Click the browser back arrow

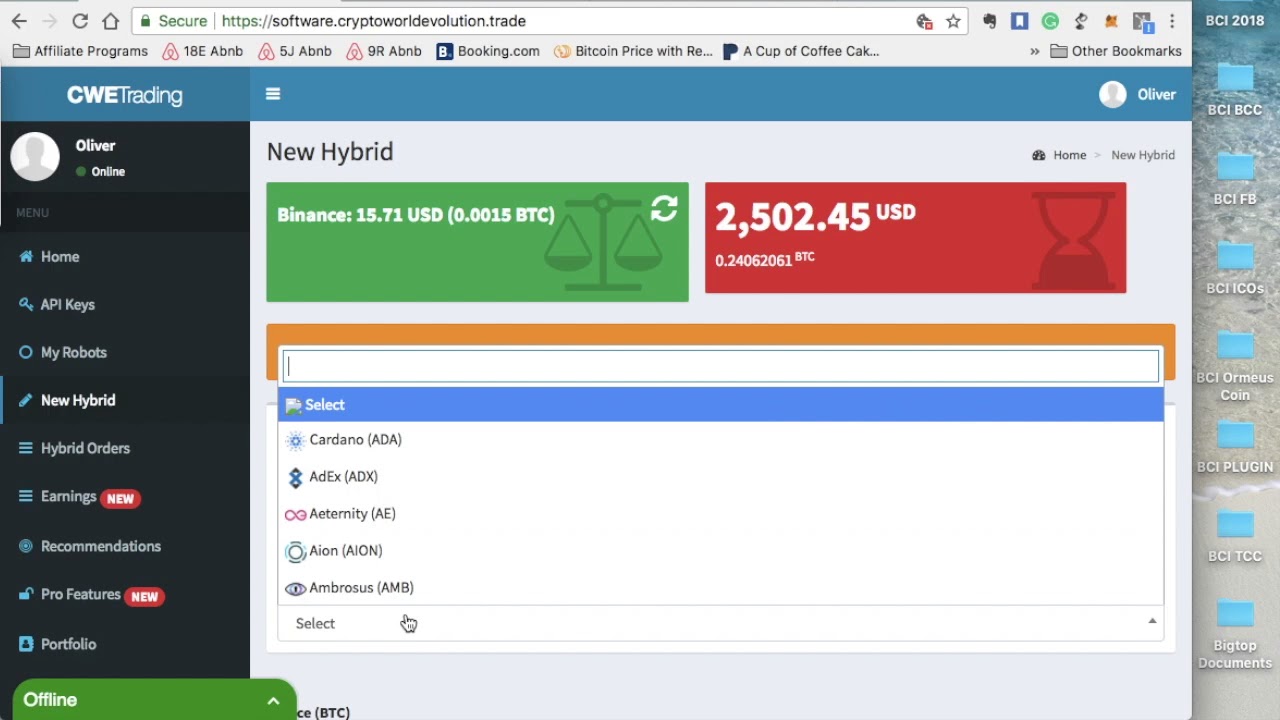[19, 21]
